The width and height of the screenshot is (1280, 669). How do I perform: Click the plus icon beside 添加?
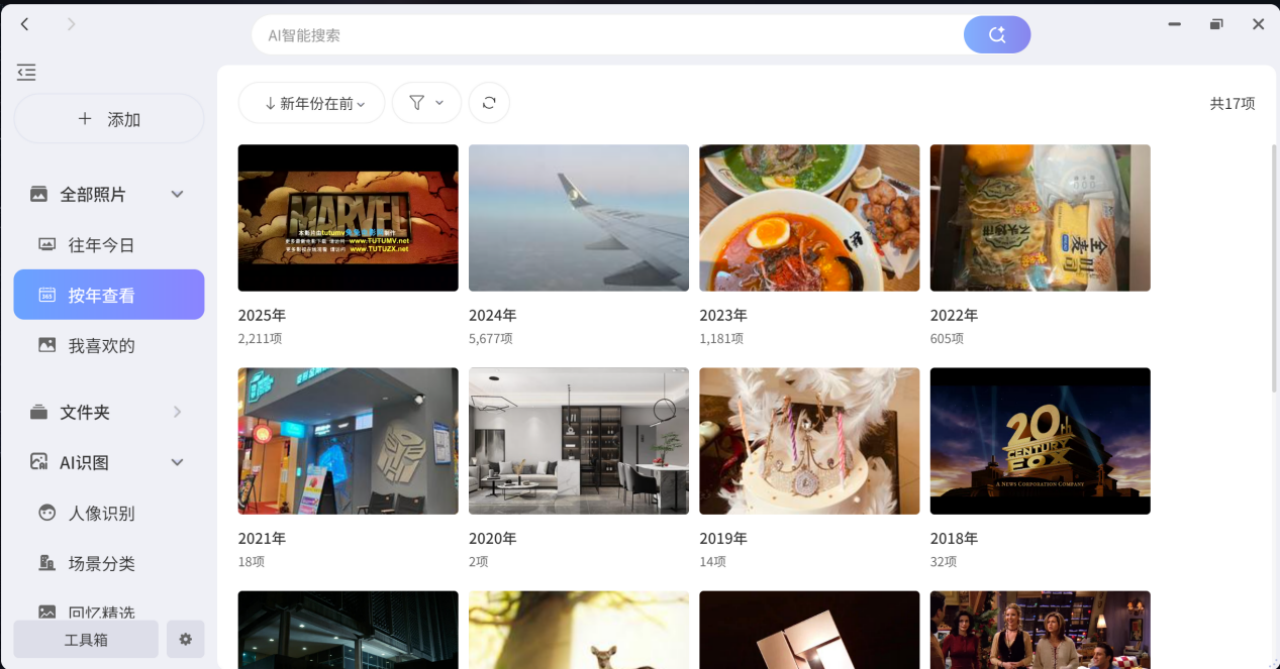tap(85, 119)
